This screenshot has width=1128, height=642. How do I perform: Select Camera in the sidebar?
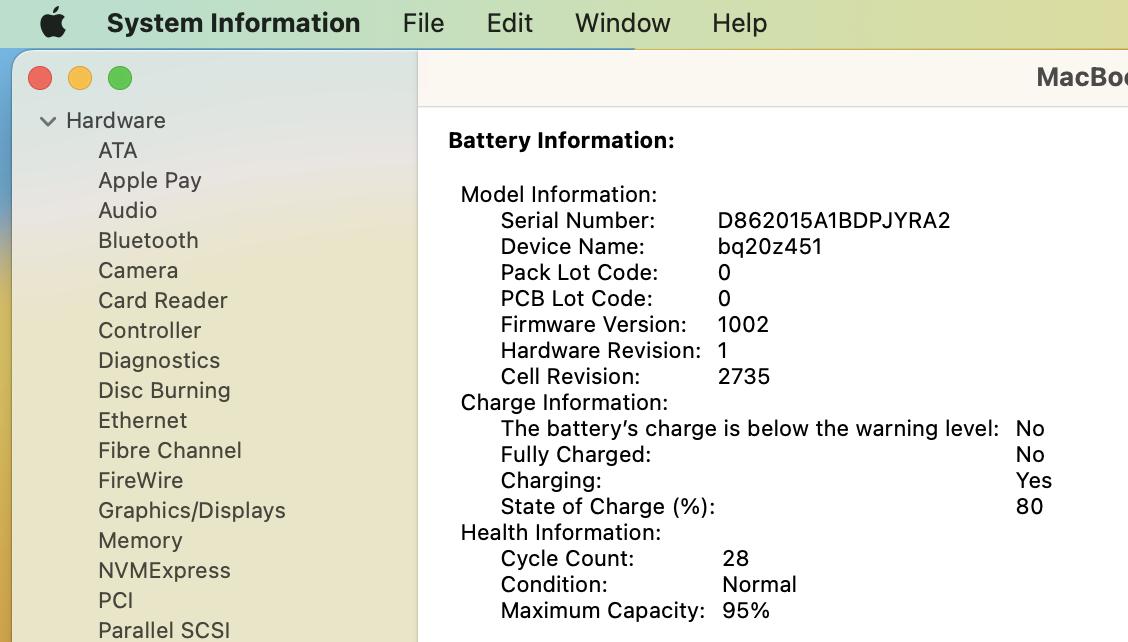coord(138,270)
